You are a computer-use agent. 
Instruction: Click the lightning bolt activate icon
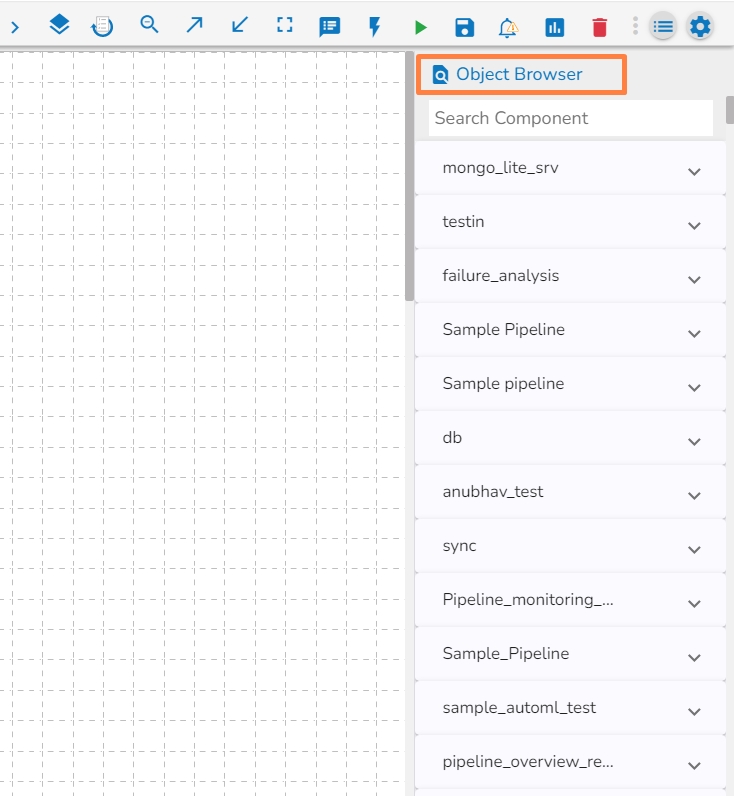coord(374,27)
